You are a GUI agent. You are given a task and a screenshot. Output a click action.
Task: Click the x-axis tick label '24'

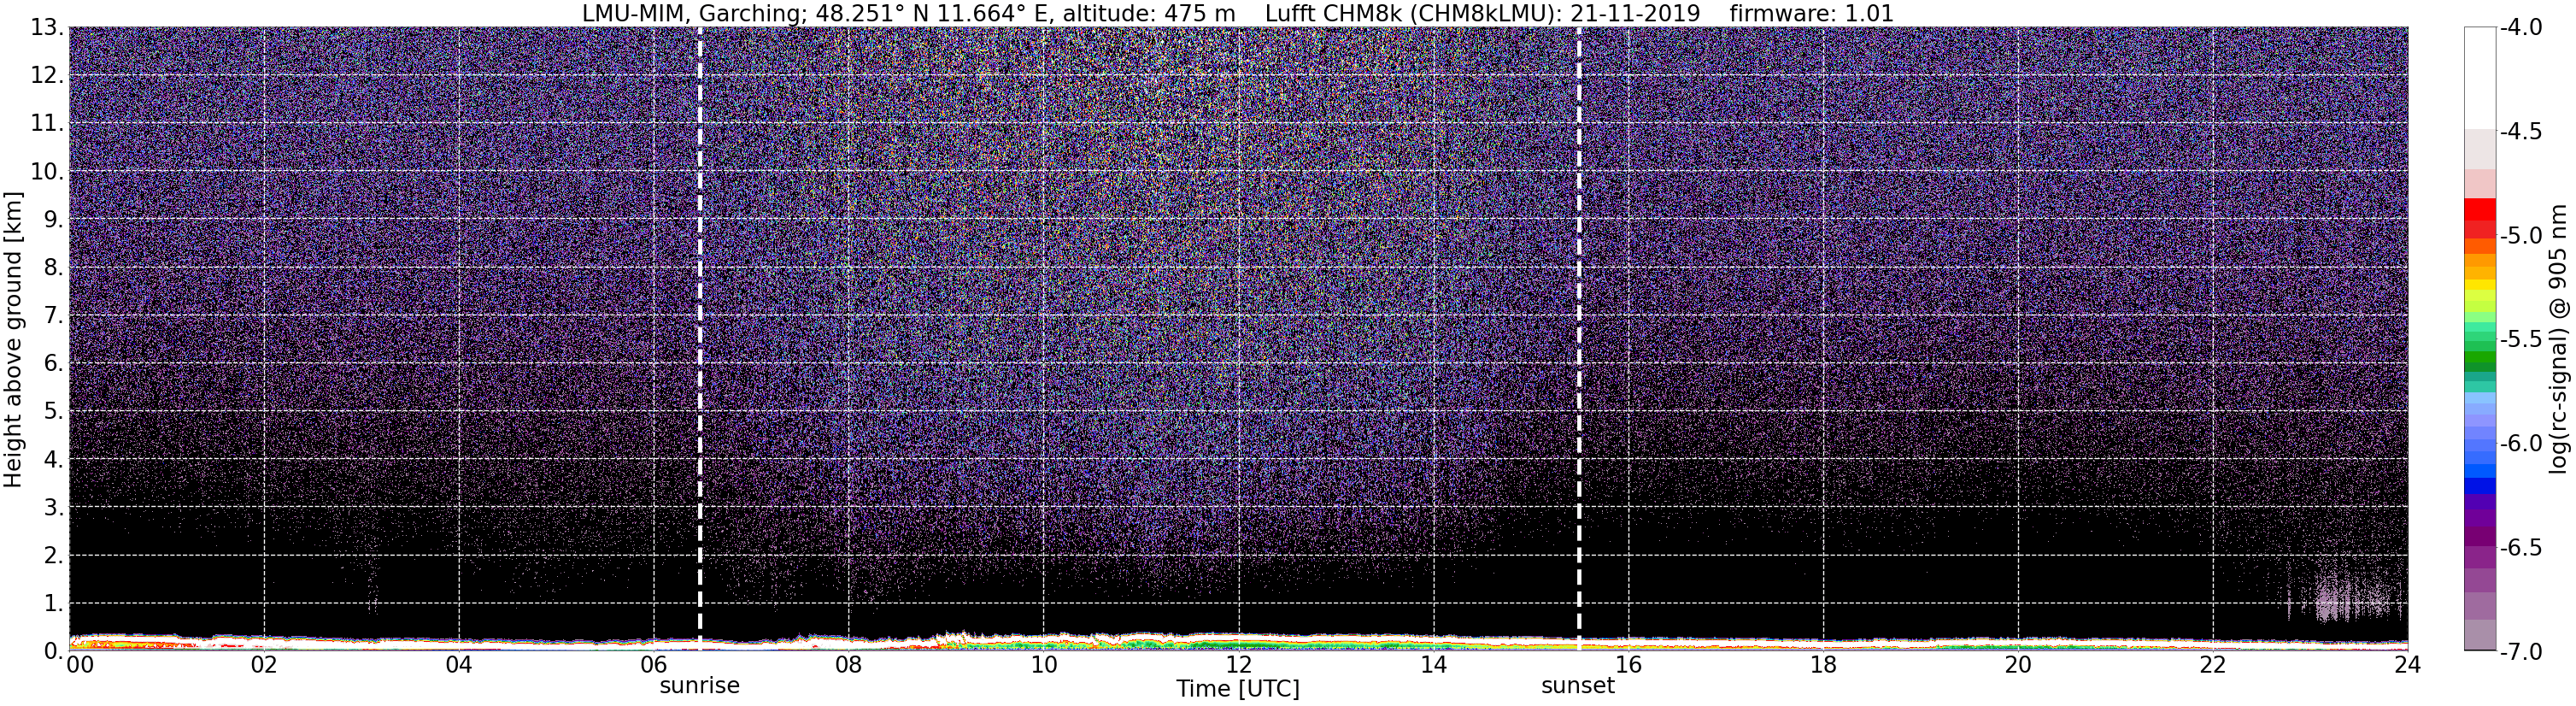click(x=2408, y=665)
